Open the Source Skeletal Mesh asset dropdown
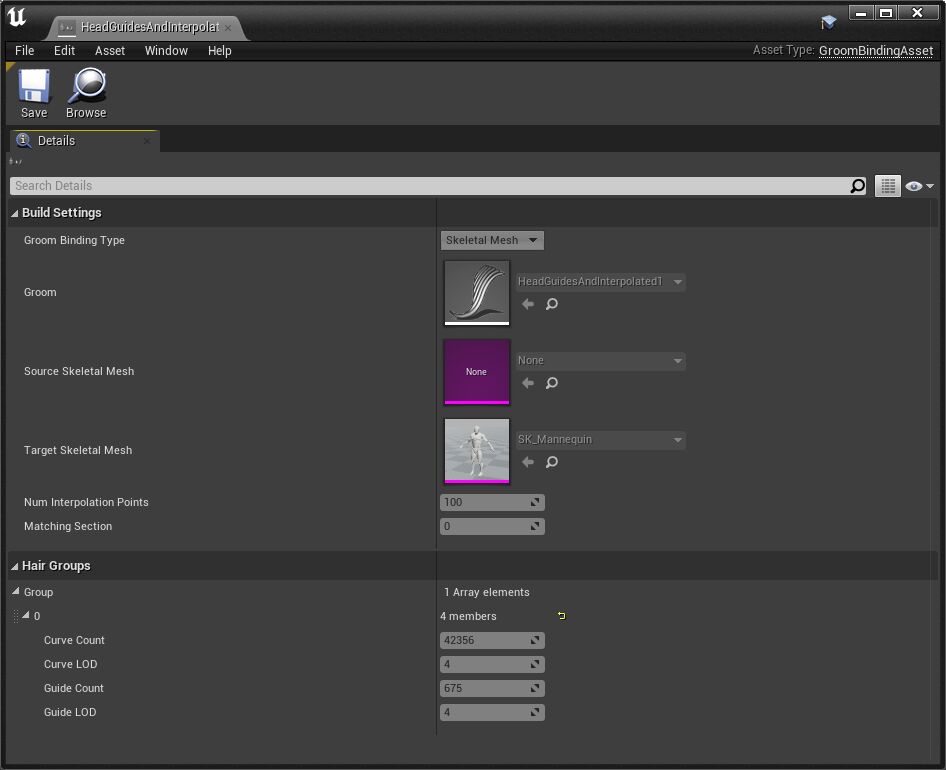Image resolution: width=946 pixels, height=770 pixels. pyautogui.click(x=600, y=361)
